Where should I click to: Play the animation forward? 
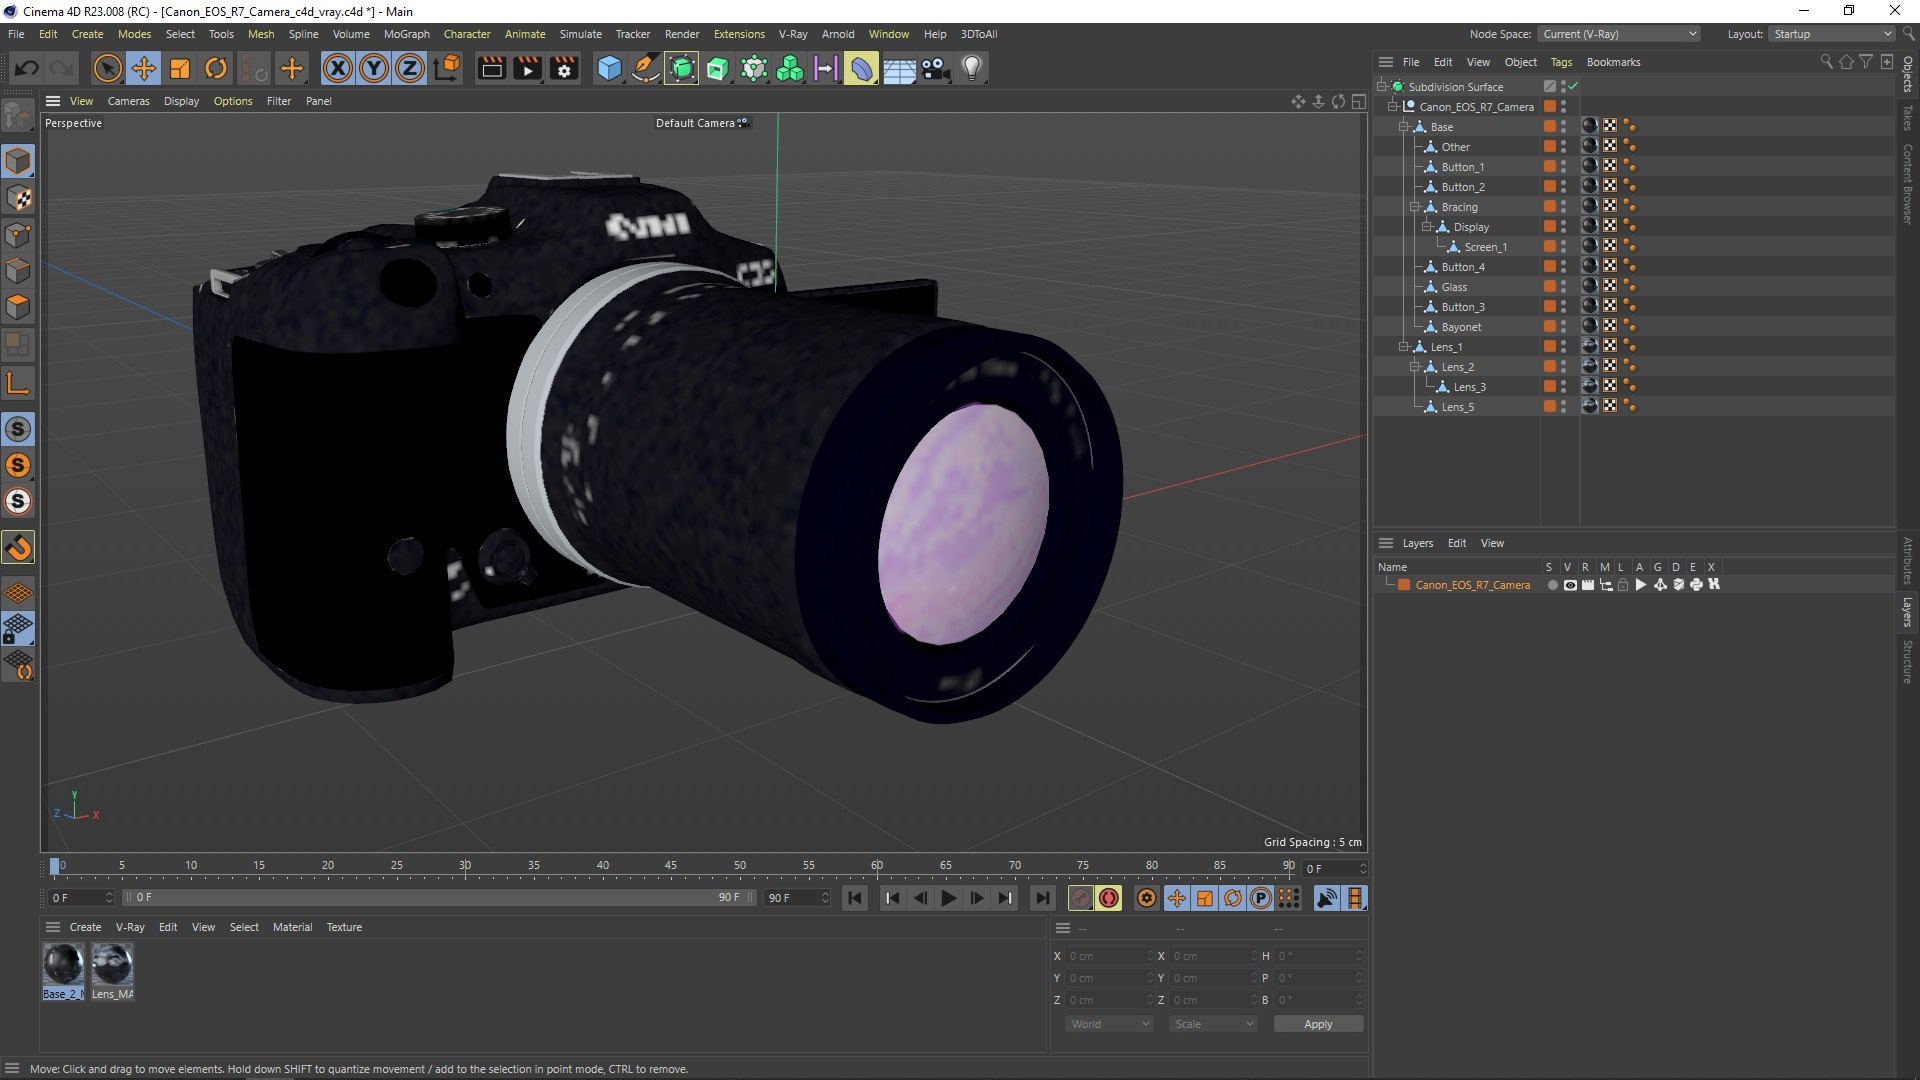click(x=948, y=898)
